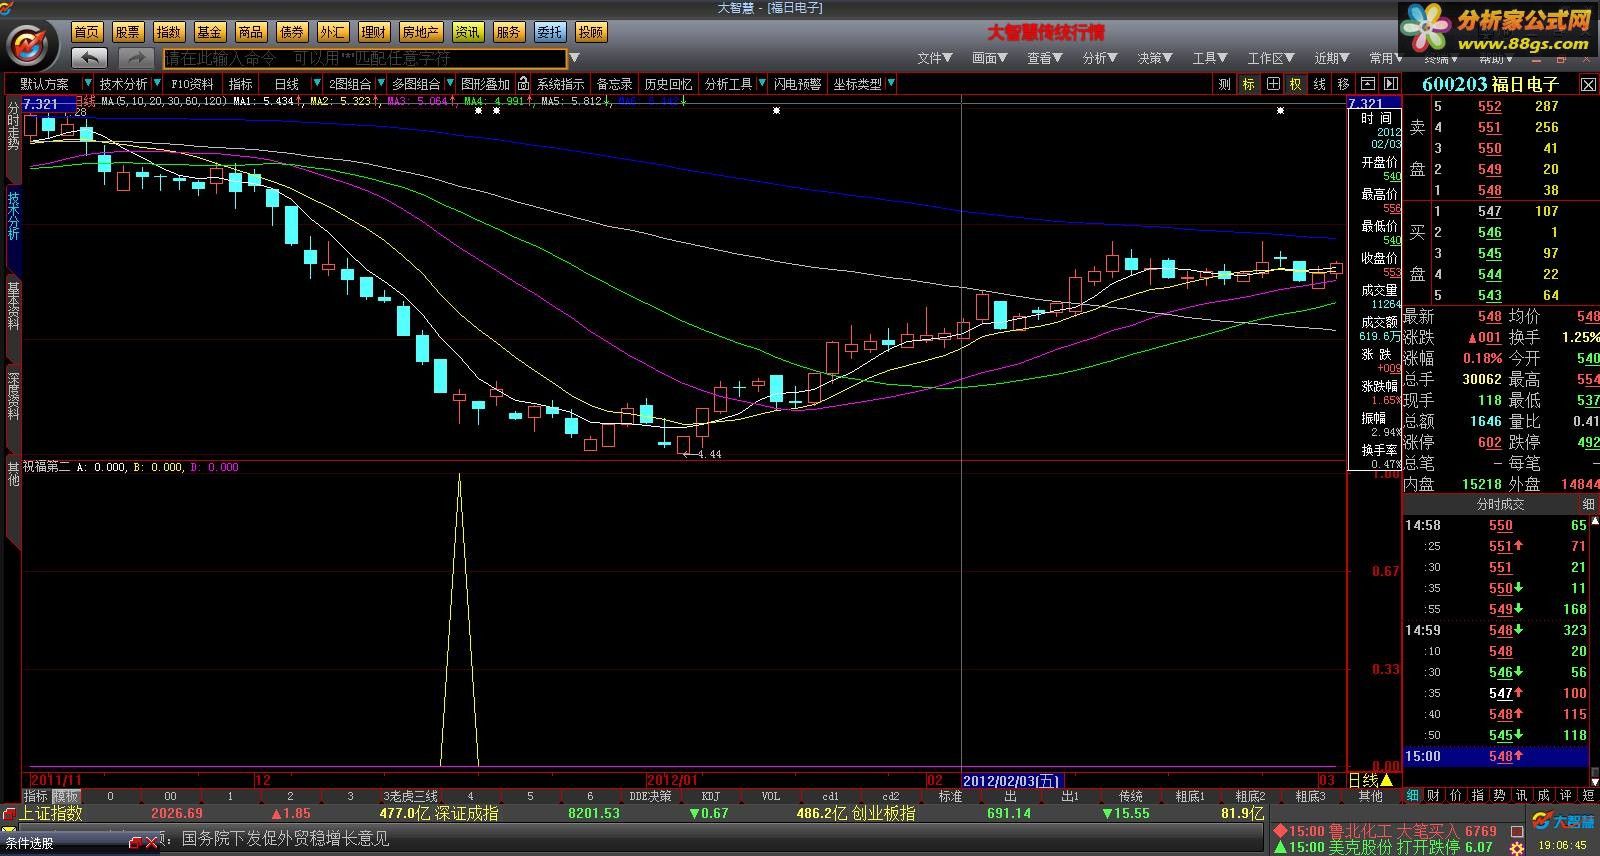Open the 股票 stocks section

(x=128, y=32)
